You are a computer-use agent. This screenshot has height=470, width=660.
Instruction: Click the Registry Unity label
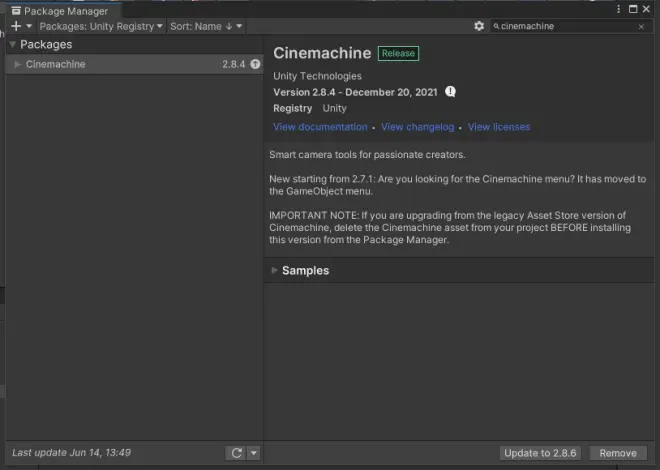tap(310, 108)
